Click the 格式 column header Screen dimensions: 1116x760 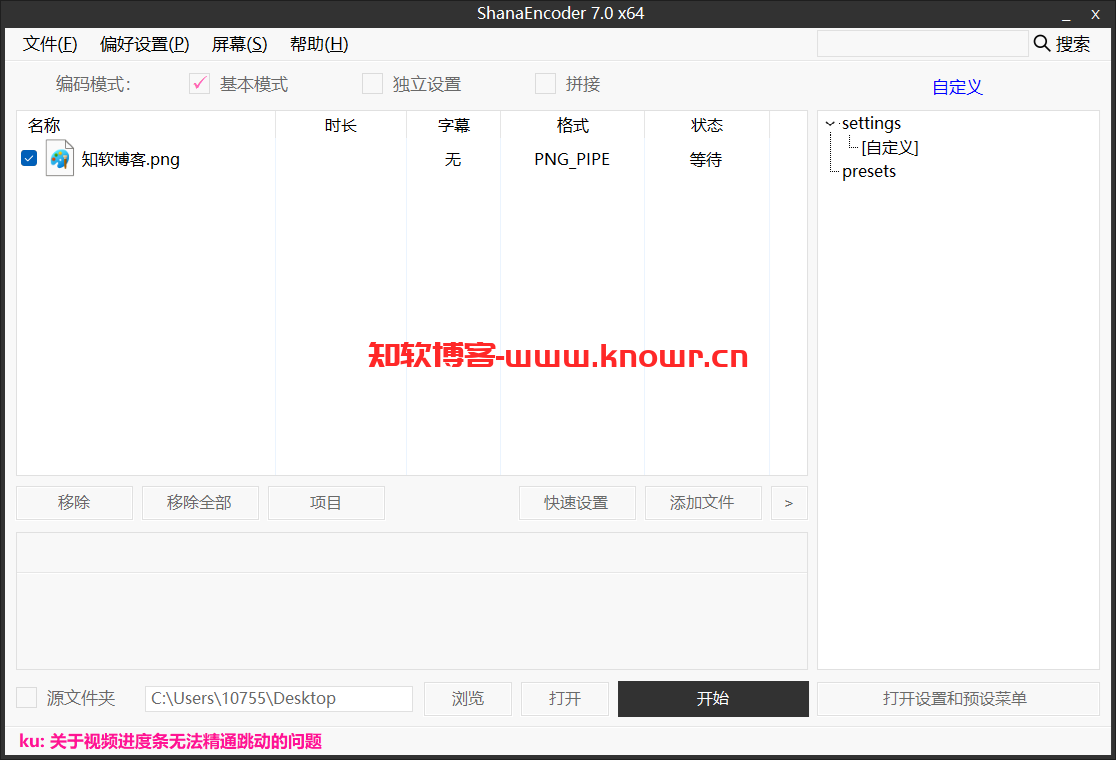click(572, 125)
